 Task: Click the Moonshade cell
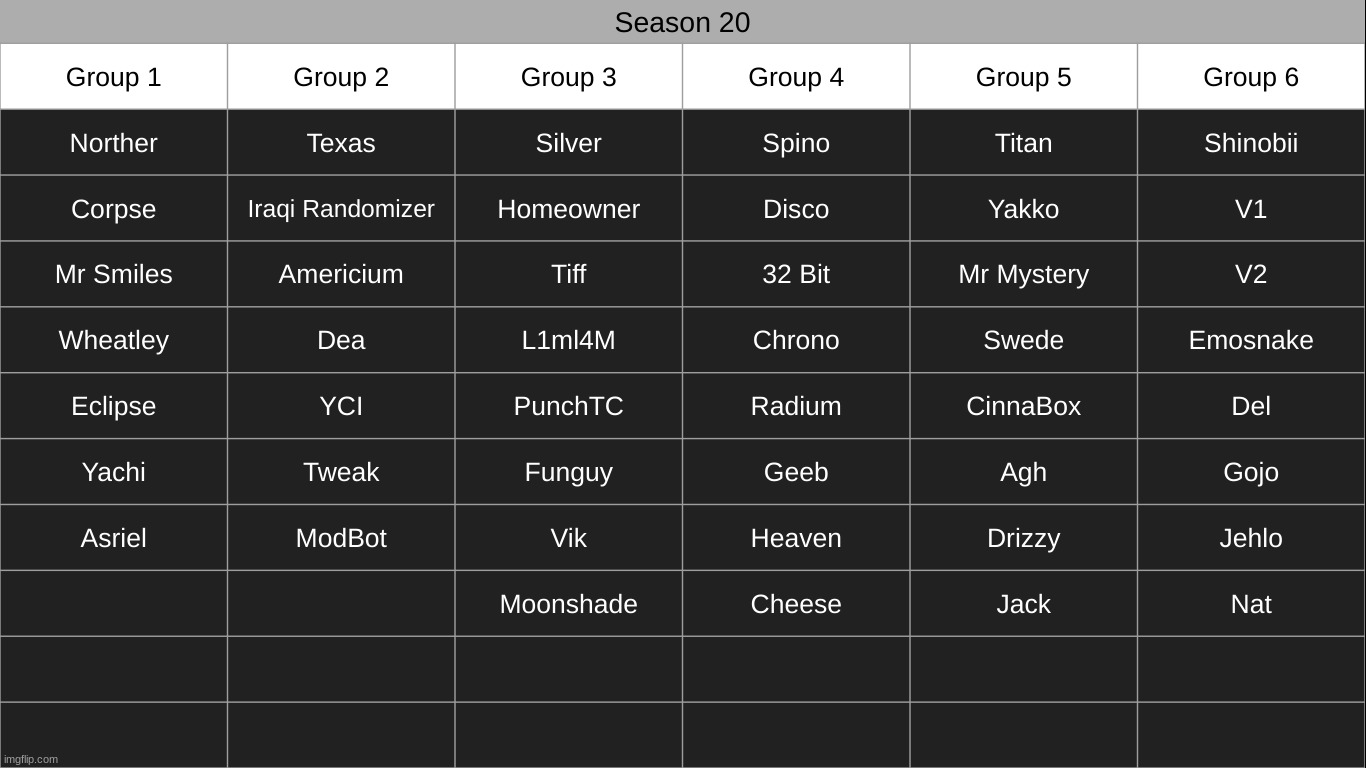568,604
